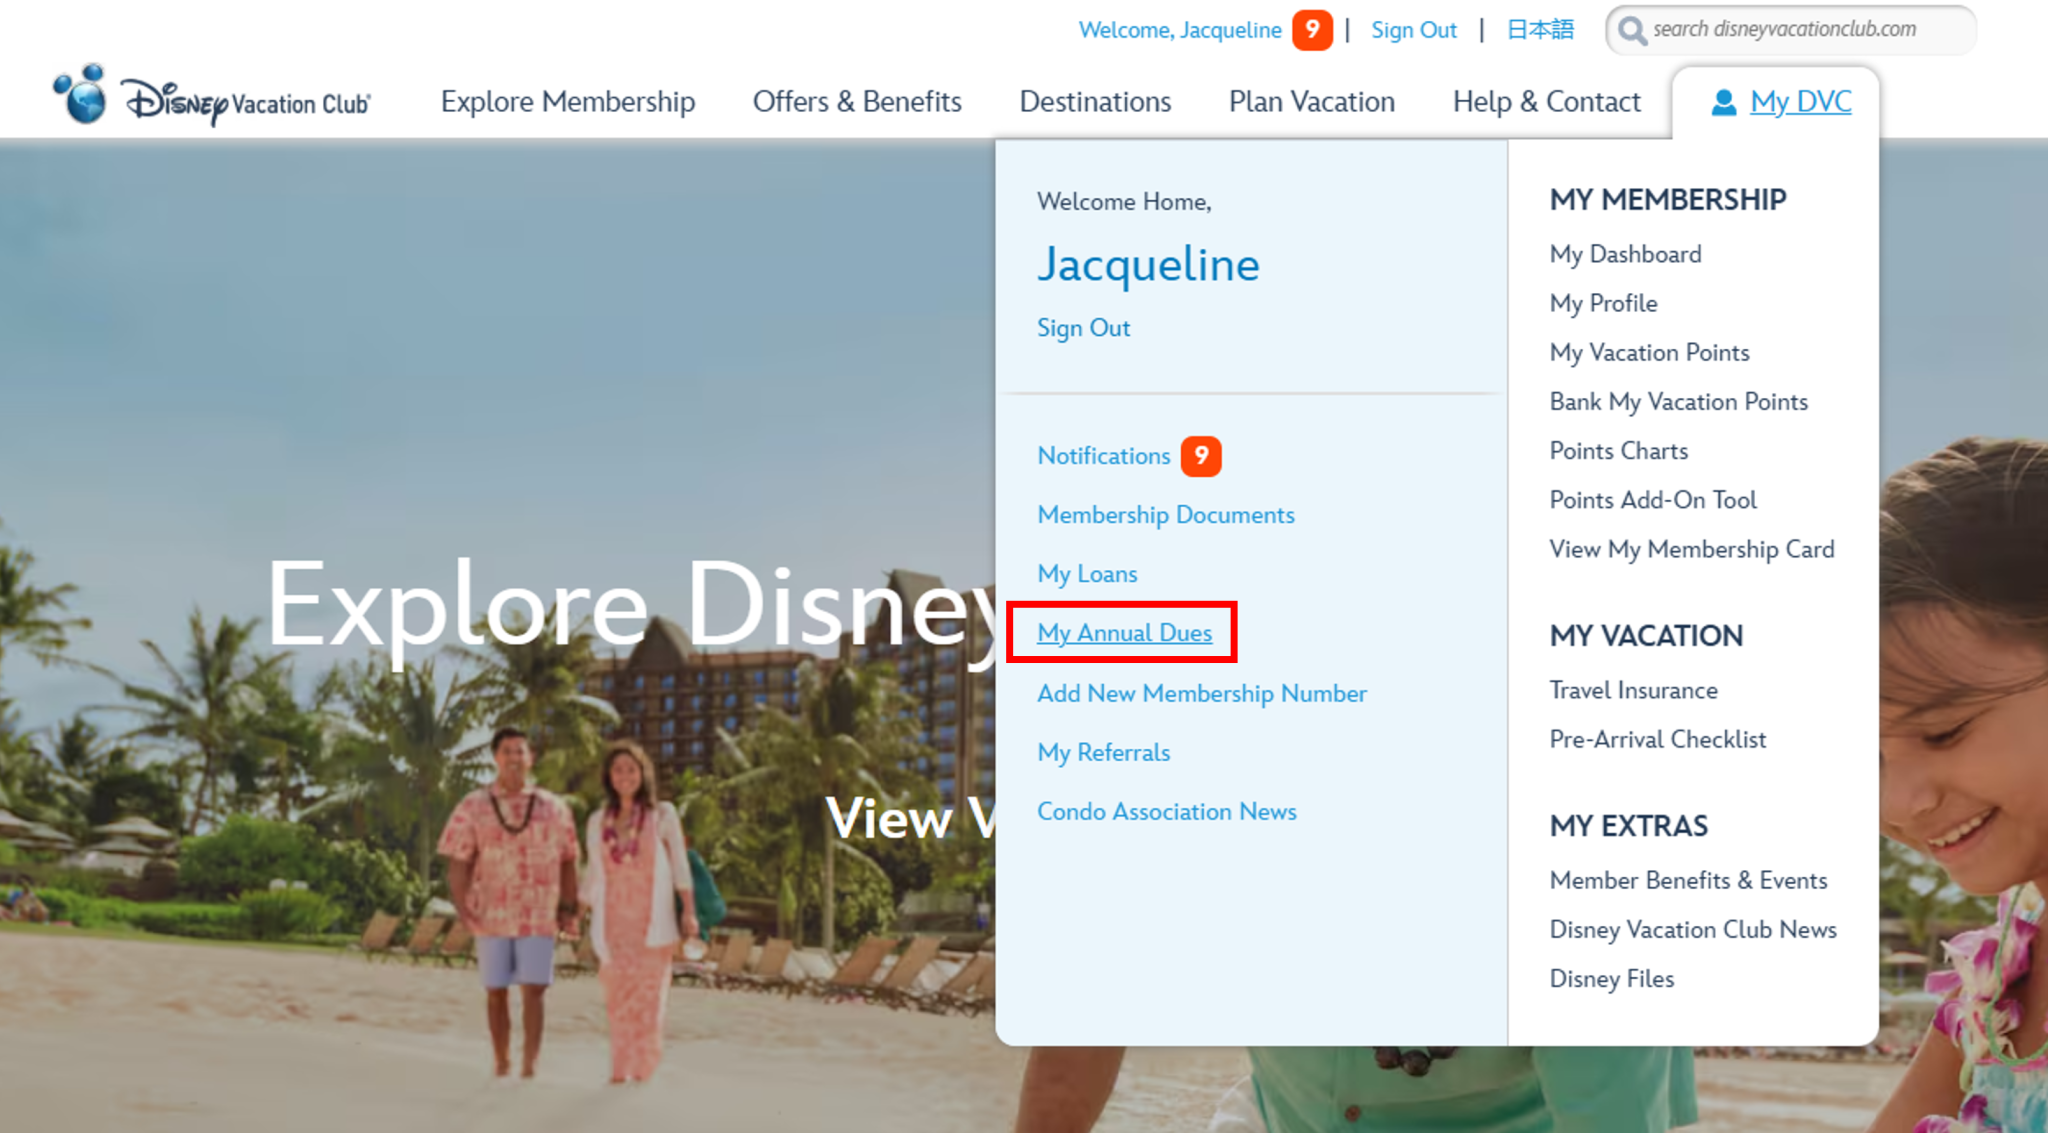The image size is (2048, 1133).
Task: Open My Dashboard
Action: pyautogui.click(x=1624, y=253)
